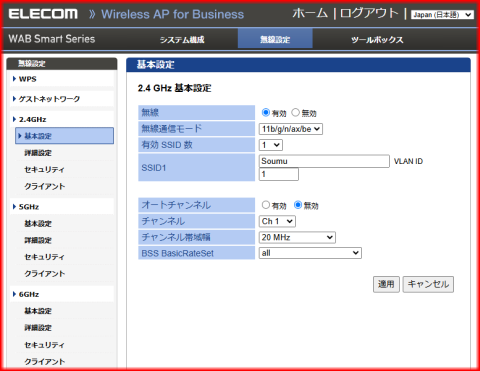480x371 pixels.
Task: Click 2.4 GHz 基本設定 heading text
Action: coord(174,88)
